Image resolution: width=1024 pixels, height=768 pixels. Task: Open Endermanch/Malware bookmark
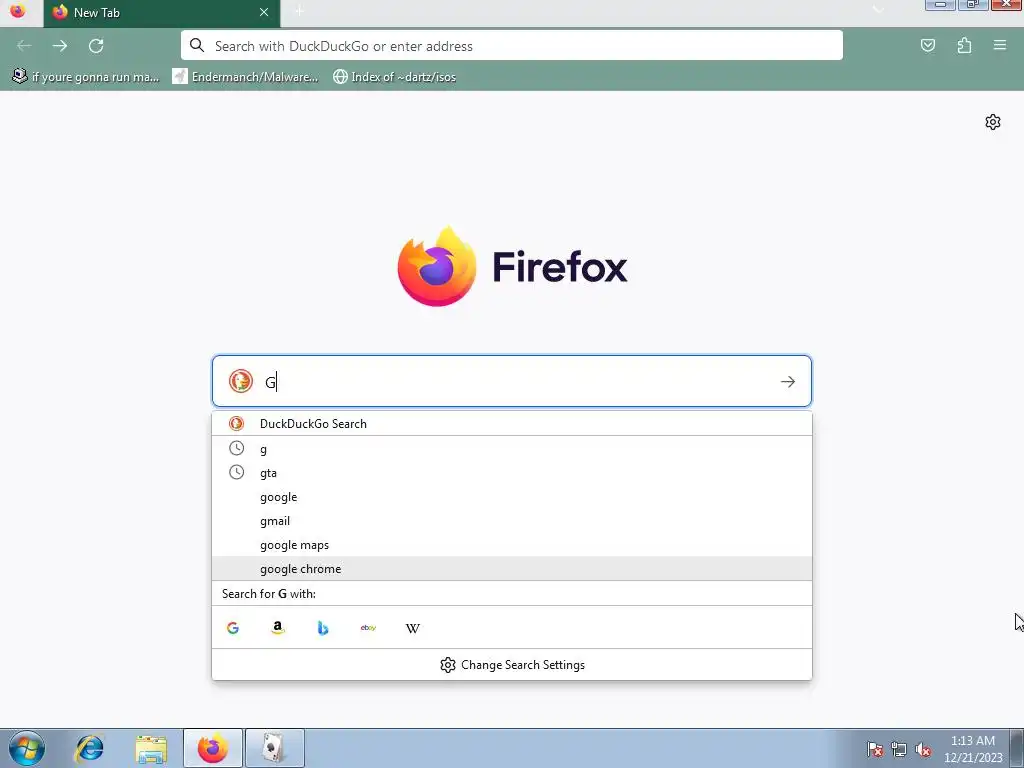[245, 76]
